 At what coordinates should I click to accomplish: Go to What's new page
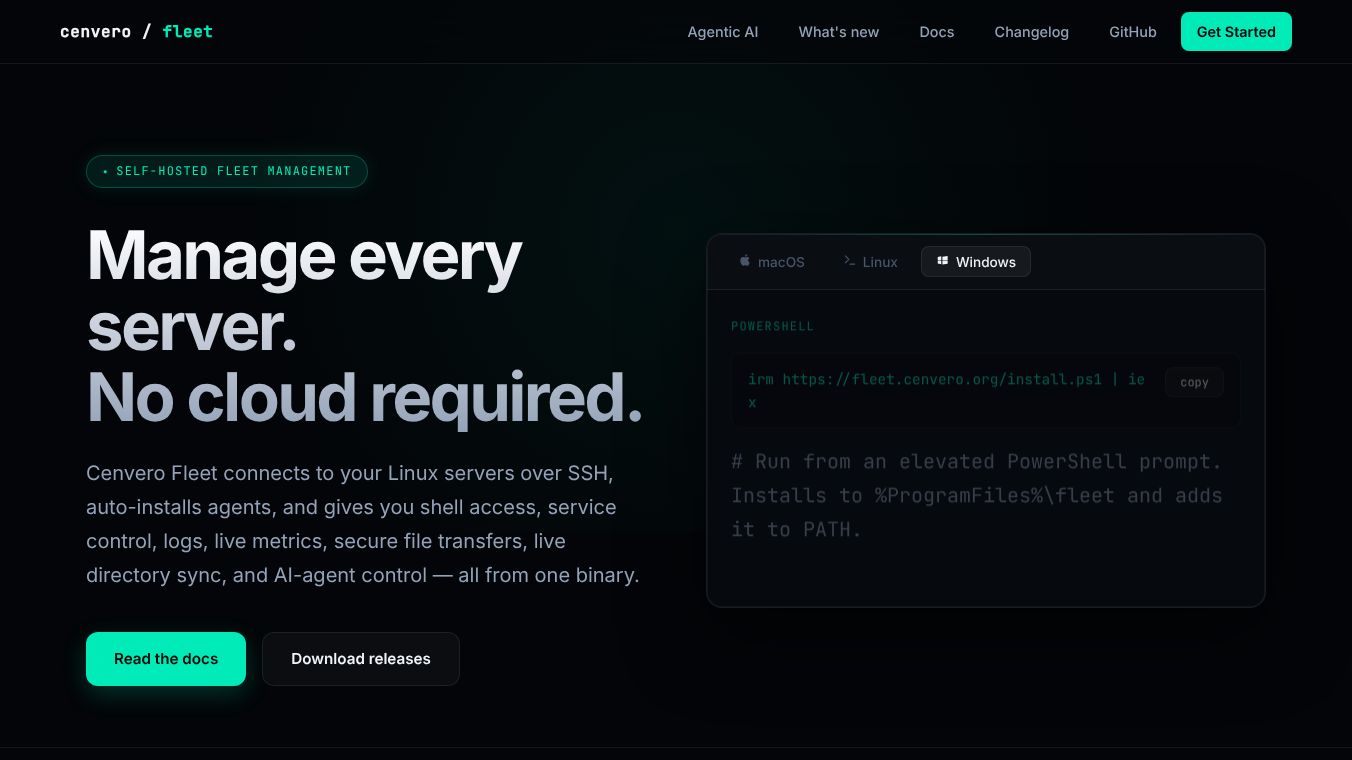[839, 32]
